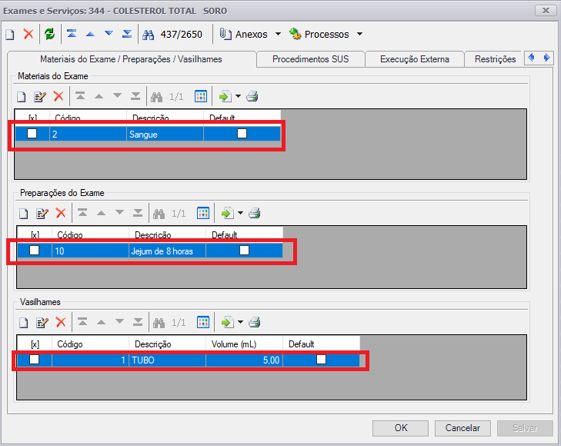Switch to the Procedimentos SUS tab
The height and width of the screenshot is (446, 561).
pyautogui.click(x=311, y=59)
